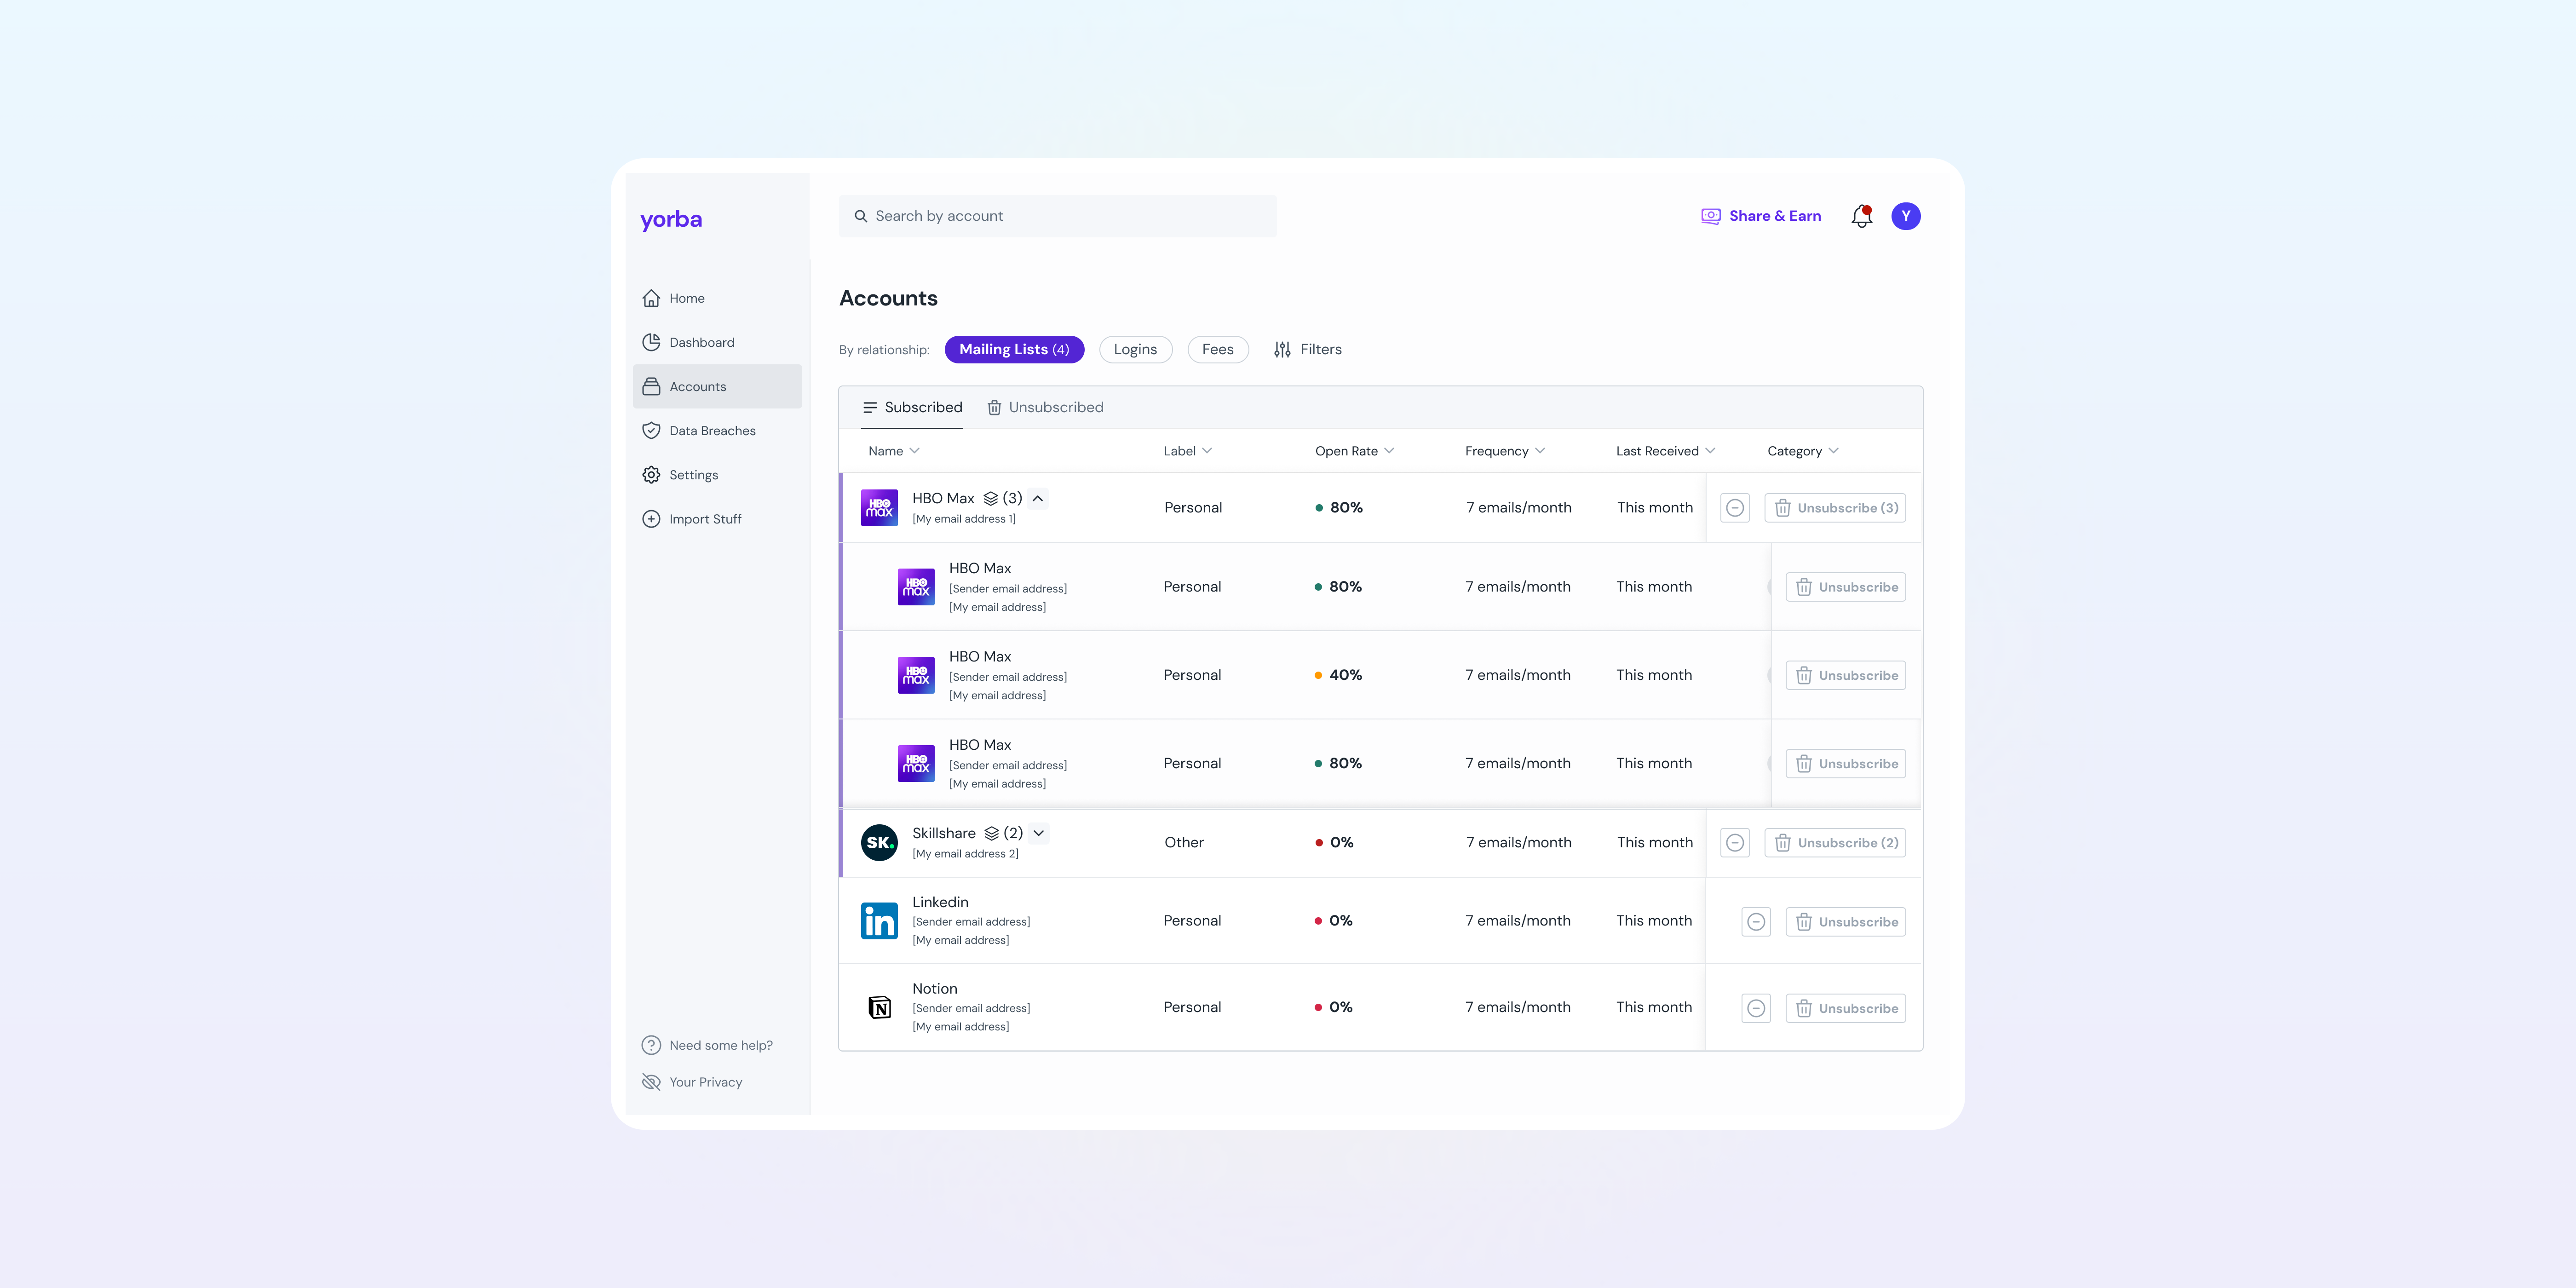The width and height of the screenshot is (2576, 1288).
Task: Click the minus icon in Skillshare row
Action: 1735,843
